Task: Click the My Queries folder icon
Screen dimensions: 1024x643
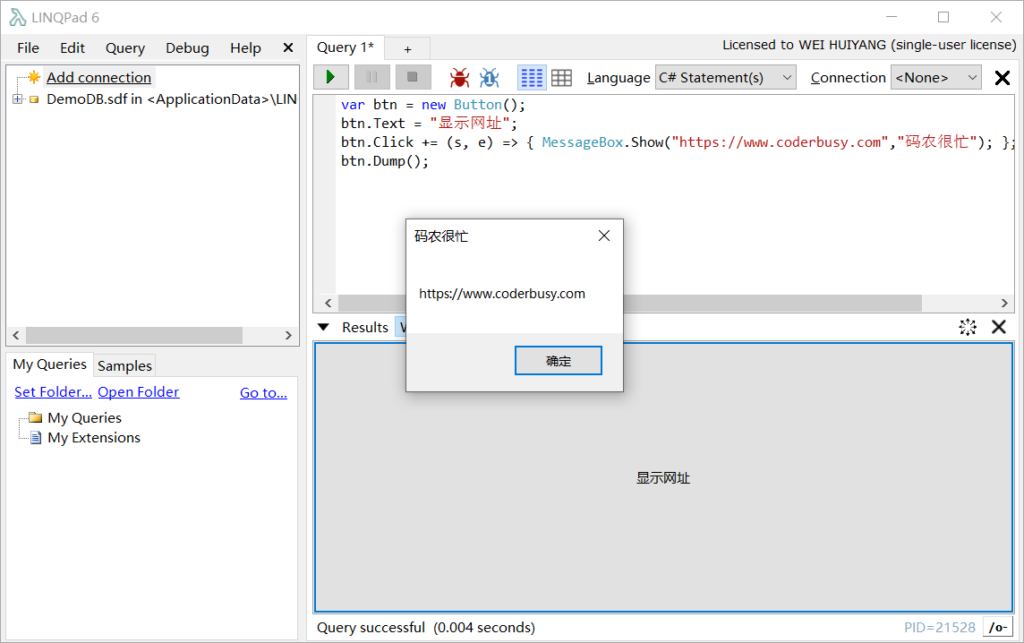Action: pos(35,418)
